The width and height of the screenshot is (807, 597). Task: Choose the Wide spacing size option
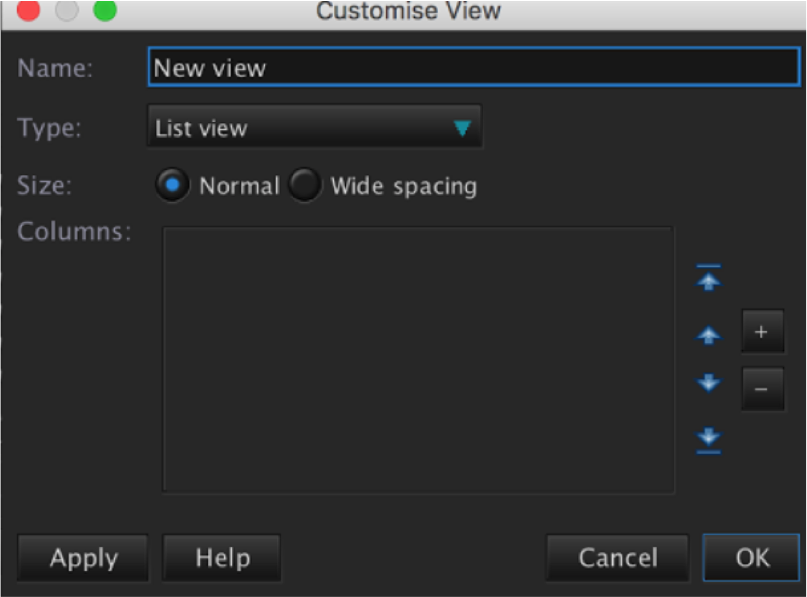pos(305,186)
